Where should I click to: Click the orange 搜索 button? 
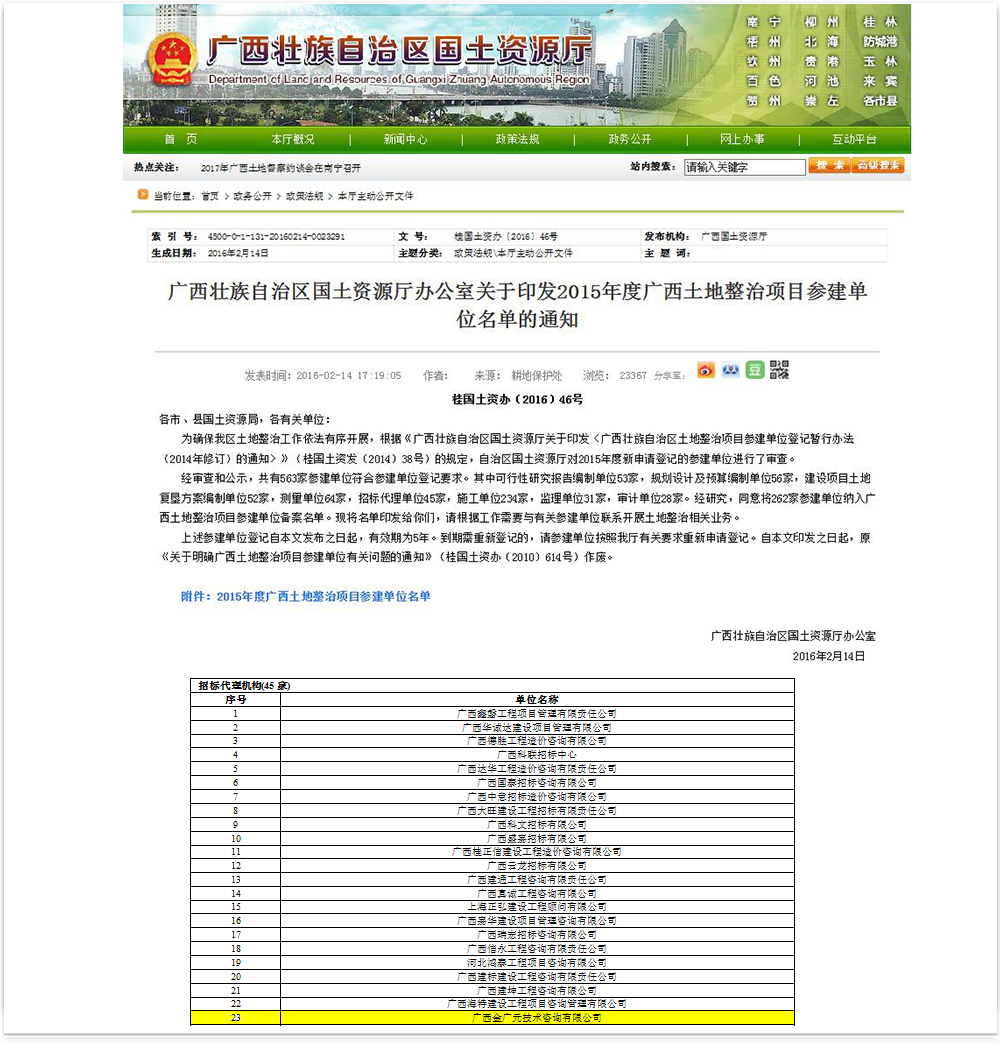(830, 166)
